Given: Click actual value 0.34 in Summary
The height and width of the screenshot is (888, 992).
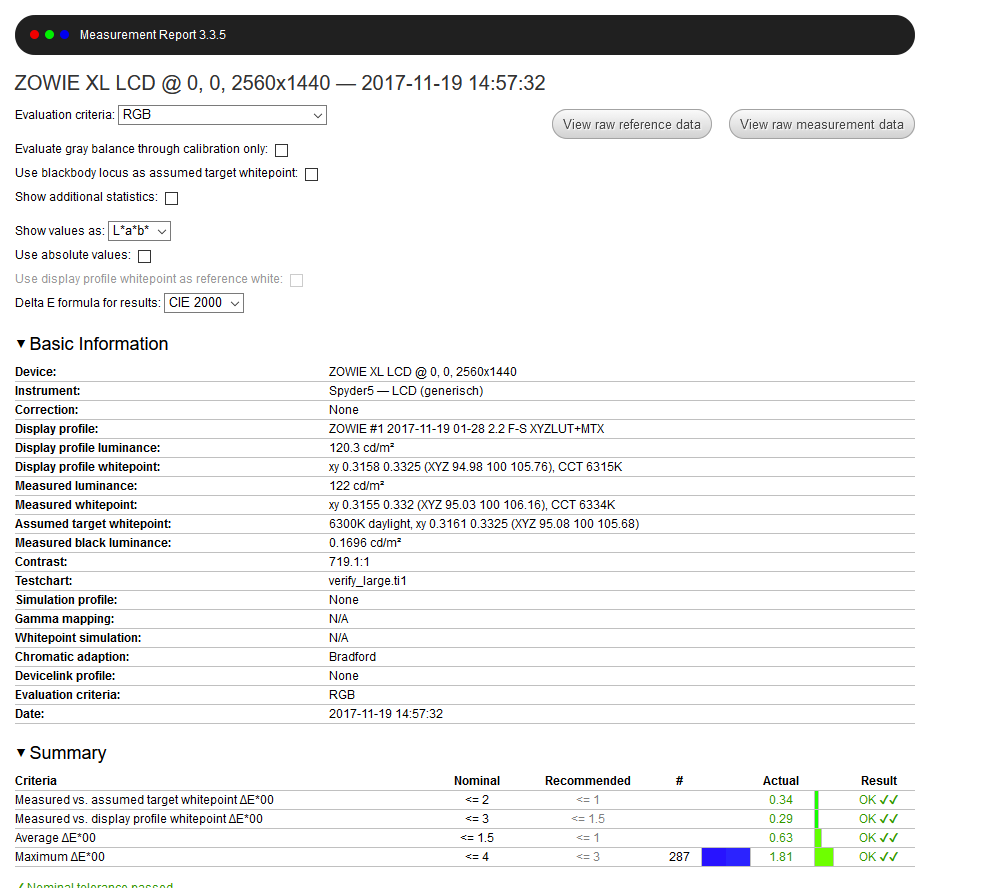Looking at the screenshot, I should point(781,799).
